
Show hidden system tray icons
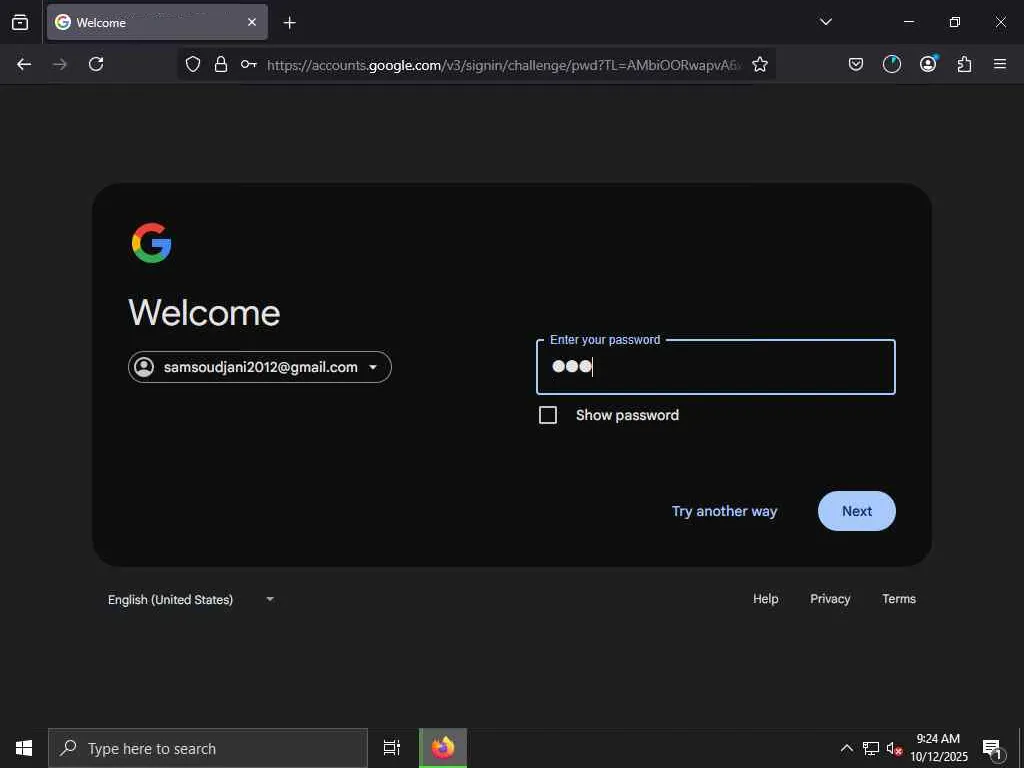coord(846,748)
